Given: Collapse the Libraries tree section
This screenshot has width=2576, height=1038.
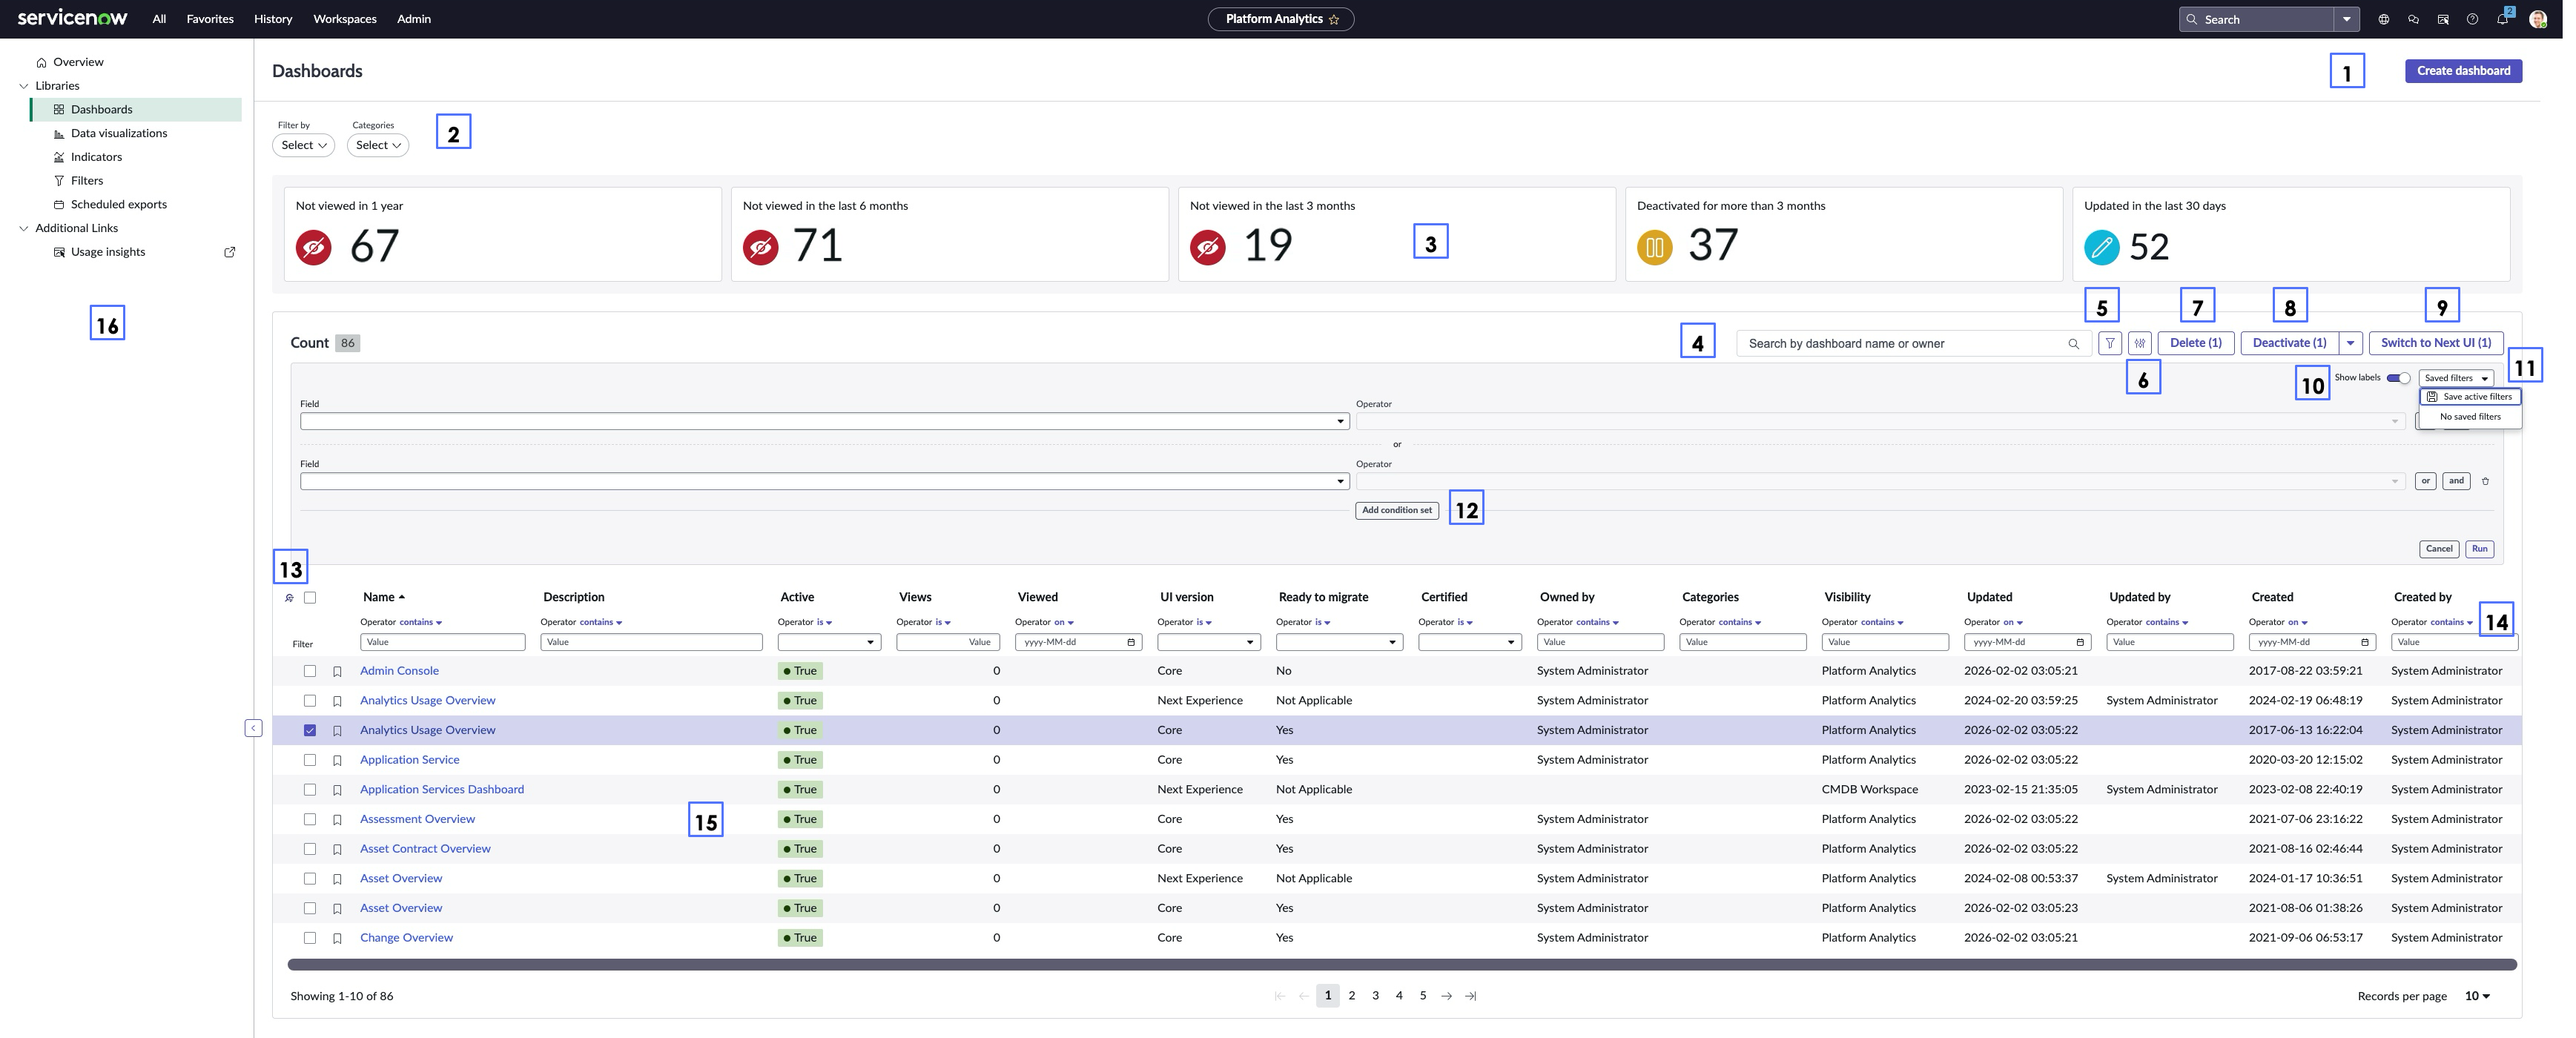Looking at the screenshot, I should point(24,86).
